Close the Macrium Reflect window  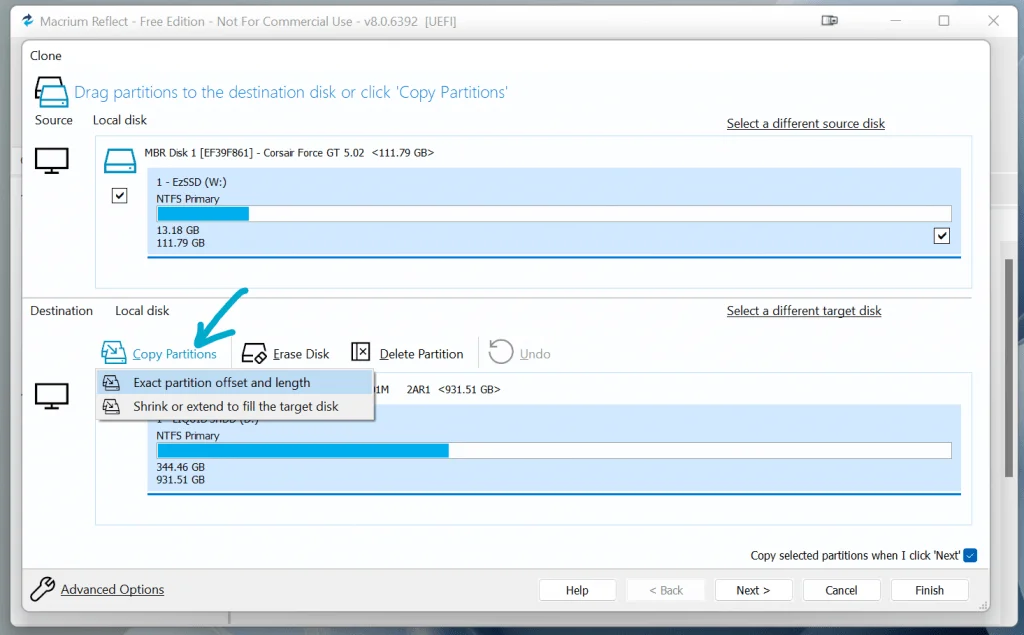click(993, 21)
